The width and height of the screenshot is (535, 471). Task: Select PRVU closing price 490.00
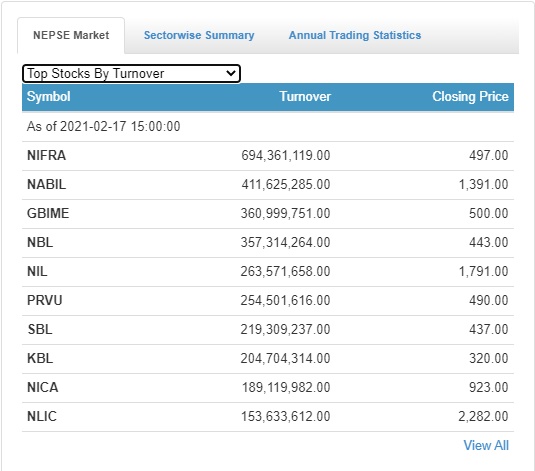click(489, 300)
